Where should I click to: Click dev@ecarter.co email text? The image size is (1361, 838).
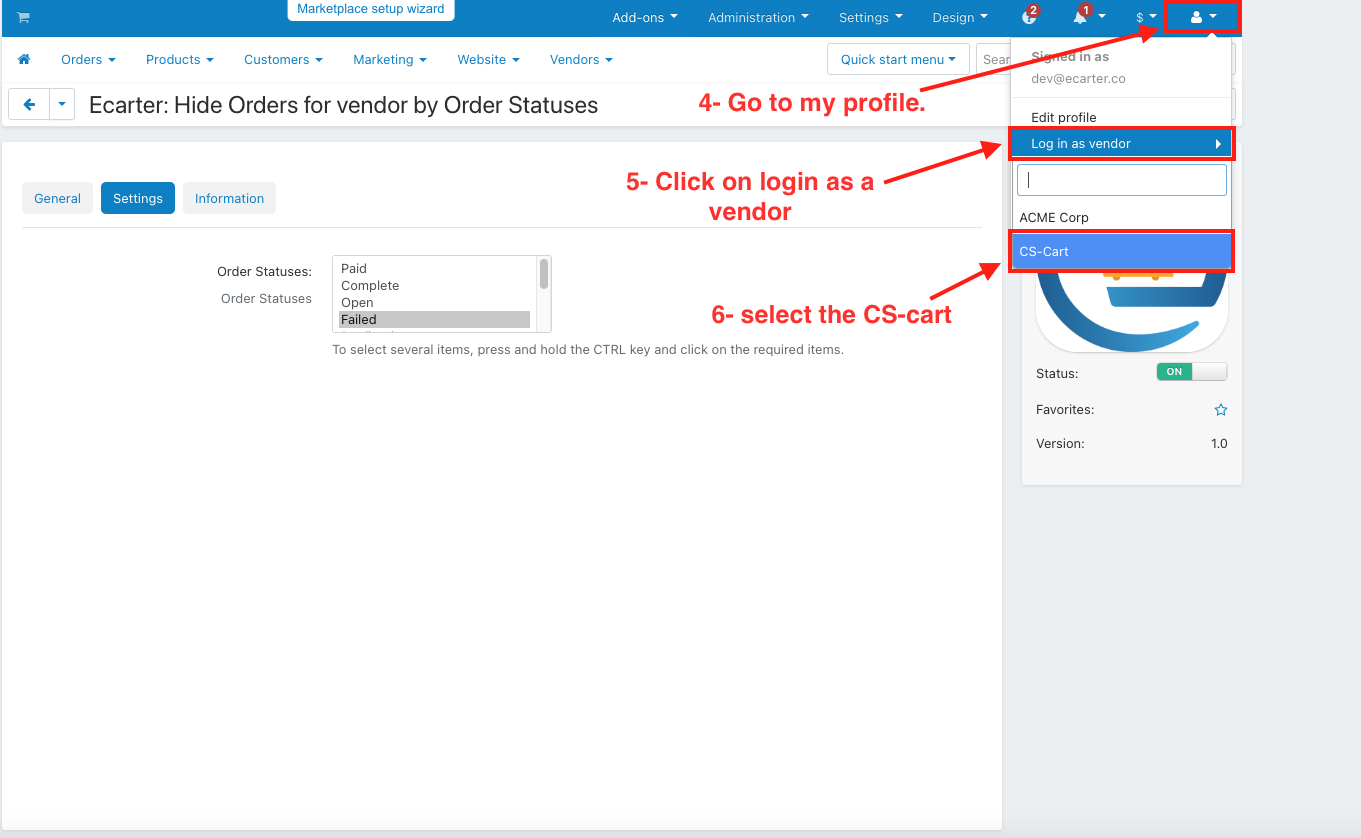[1078, 78]
